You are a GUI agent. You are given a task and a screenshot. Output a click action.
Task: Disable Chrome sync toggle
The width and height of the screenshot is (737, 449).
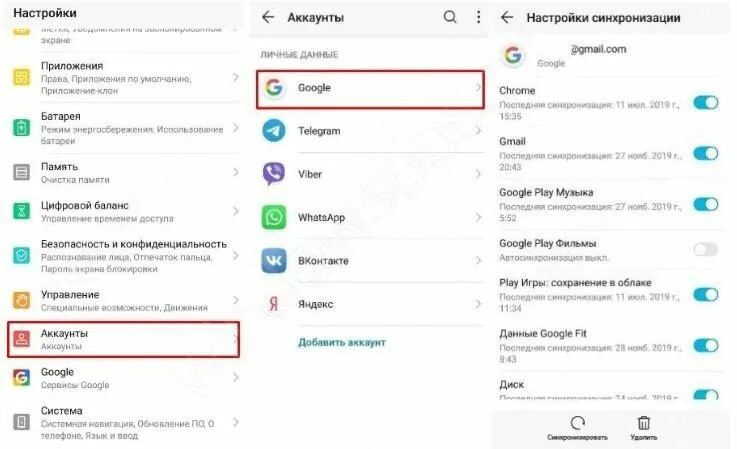tap(706, 103)
